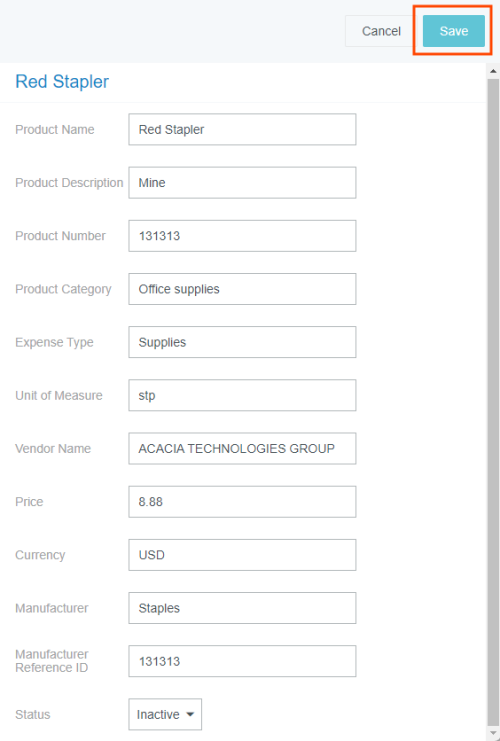The height and width of the screenshot is (741, 500).
Task: Click the Save button
Action: tap(454, 31)
